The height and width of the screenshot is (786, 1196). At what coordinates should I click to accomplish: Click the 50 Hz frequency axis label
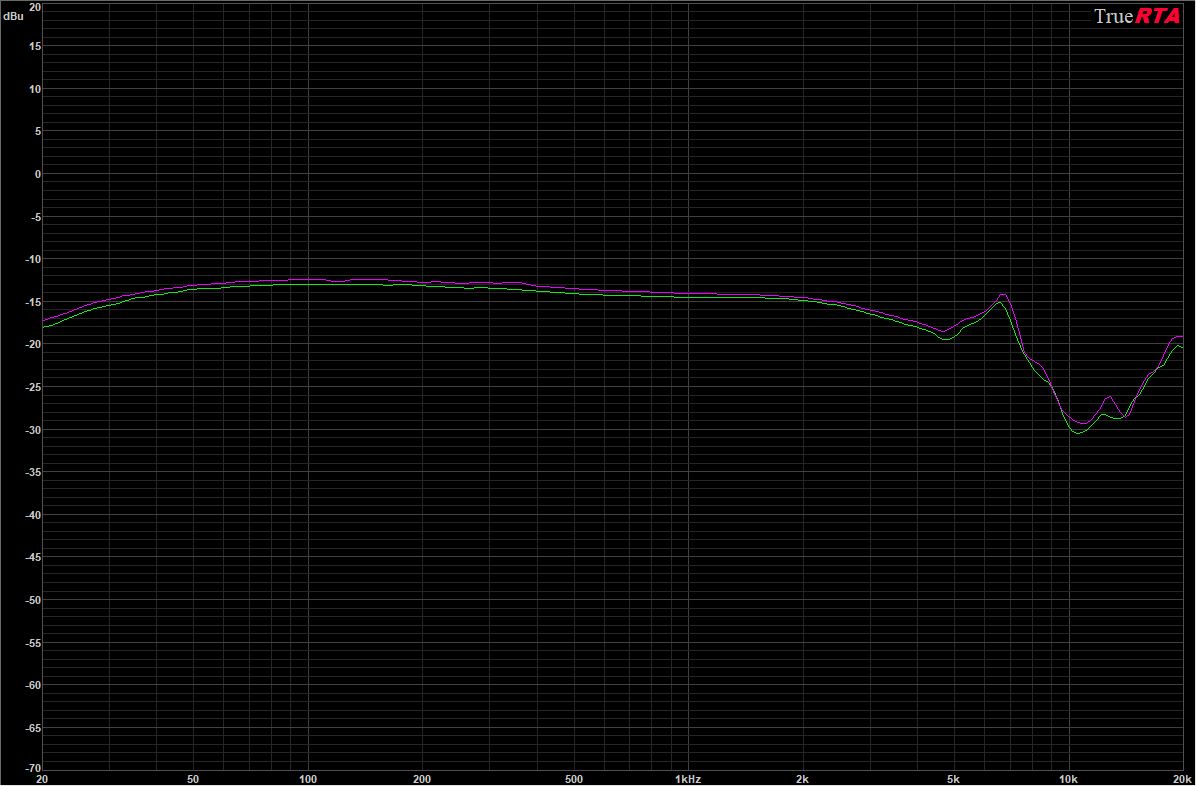[193, 778]
